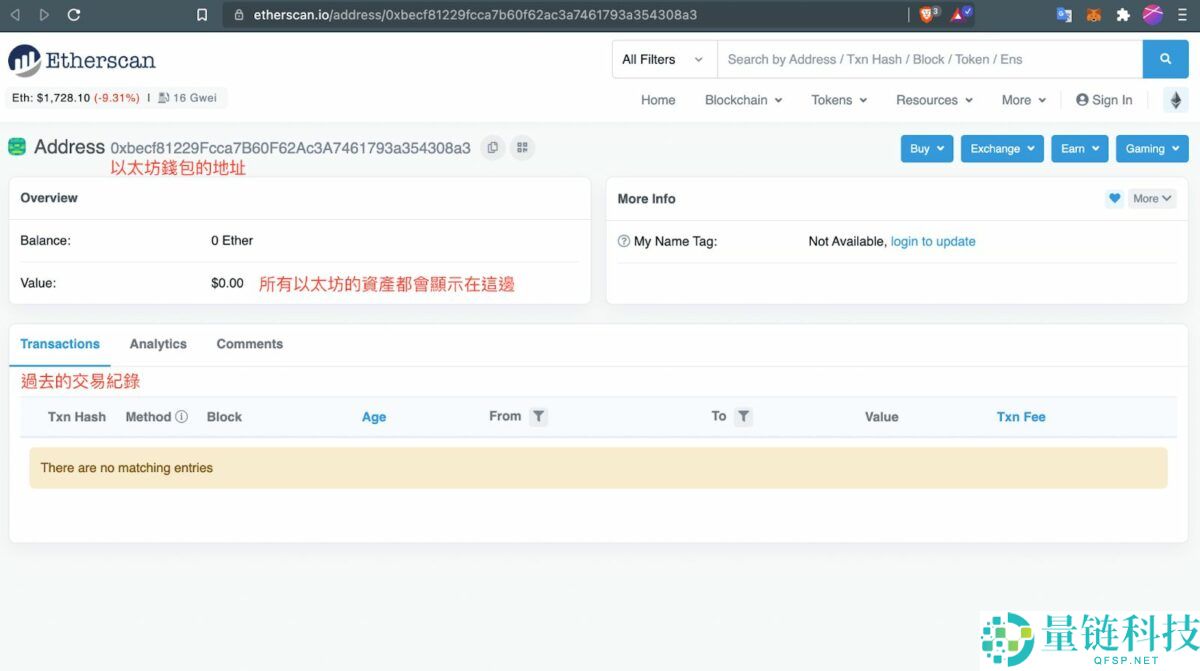Click the Etherscan logo
The image size is (1200, 671).
pyautogui.click(x=82, y=60)
